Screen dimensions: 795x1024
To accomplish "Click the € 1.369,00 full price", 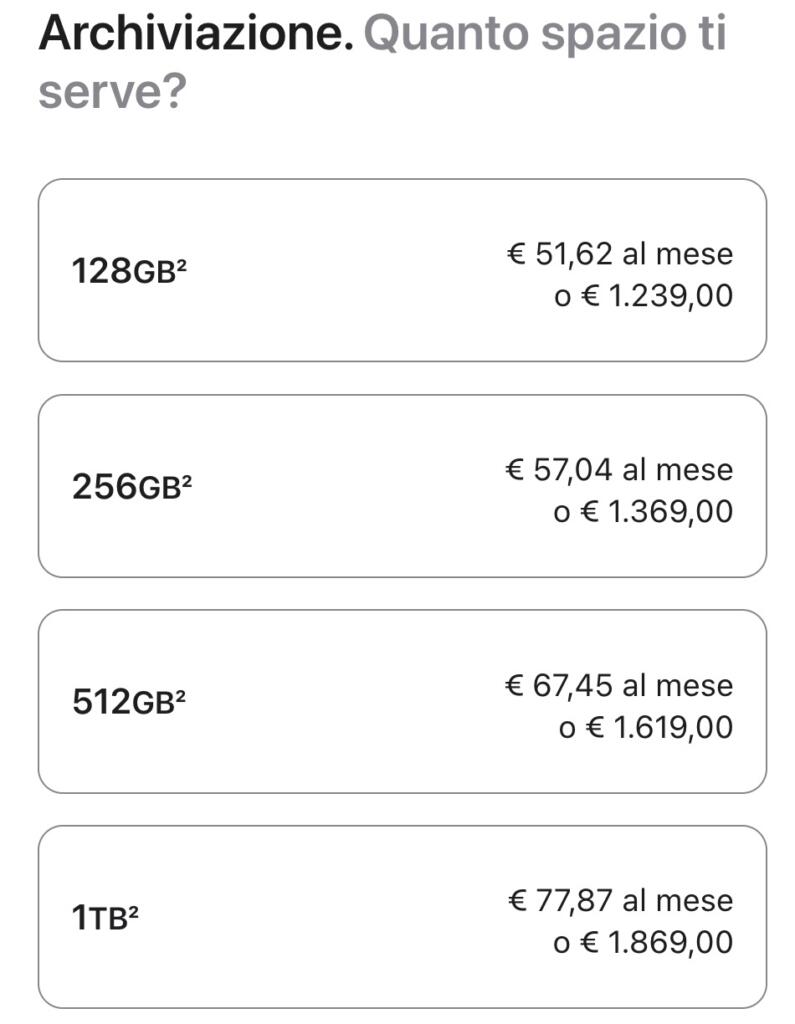I will [644, 511].
